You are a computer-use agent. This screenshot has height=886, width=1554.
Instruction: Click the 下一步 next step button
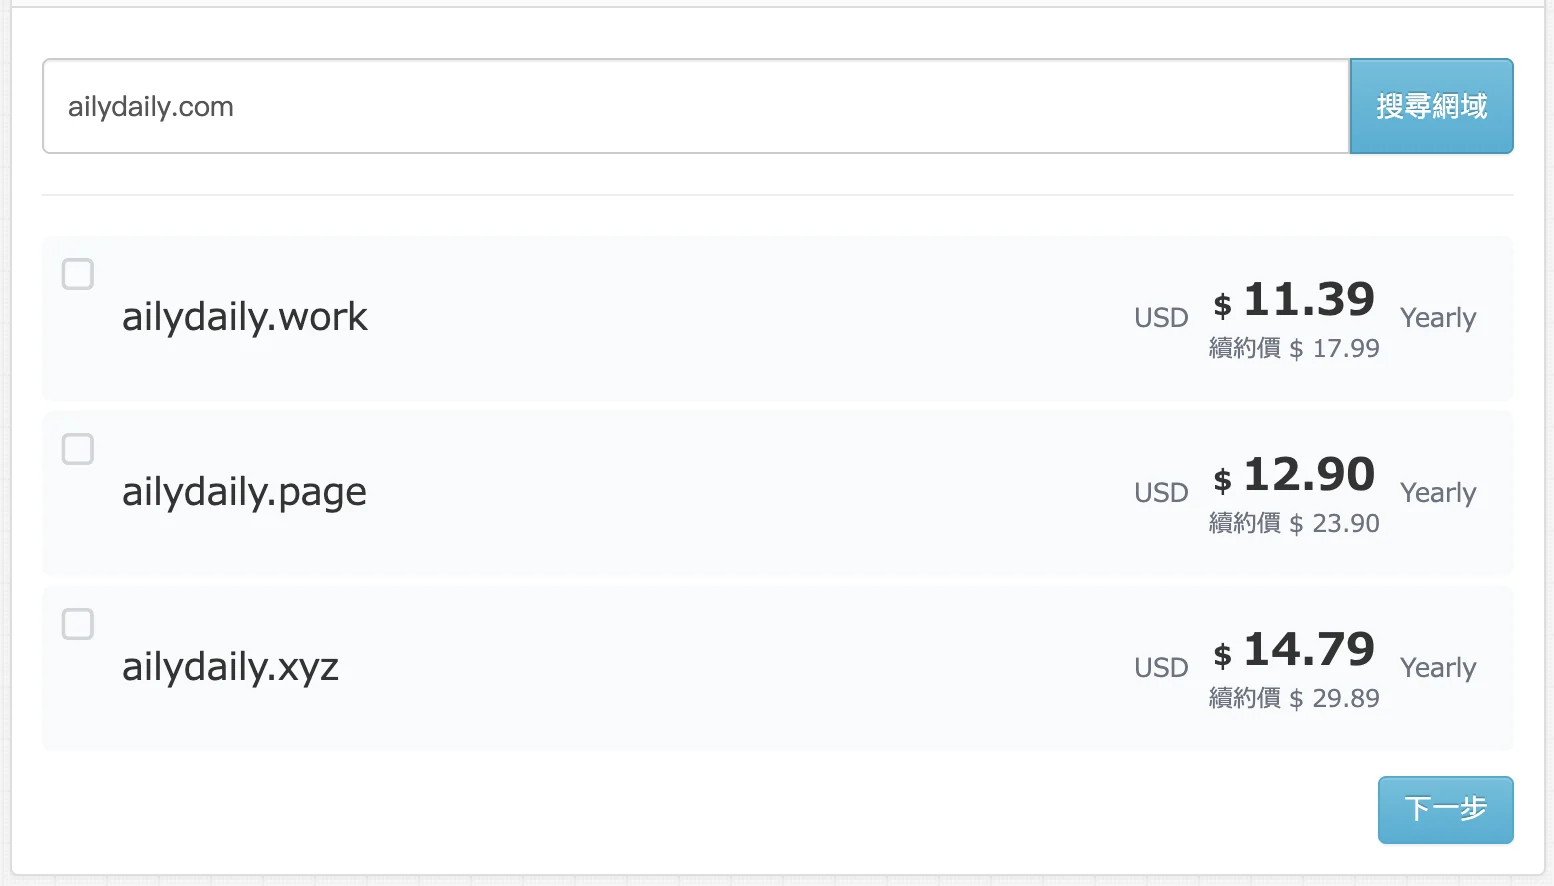[x=1445, y=809]
